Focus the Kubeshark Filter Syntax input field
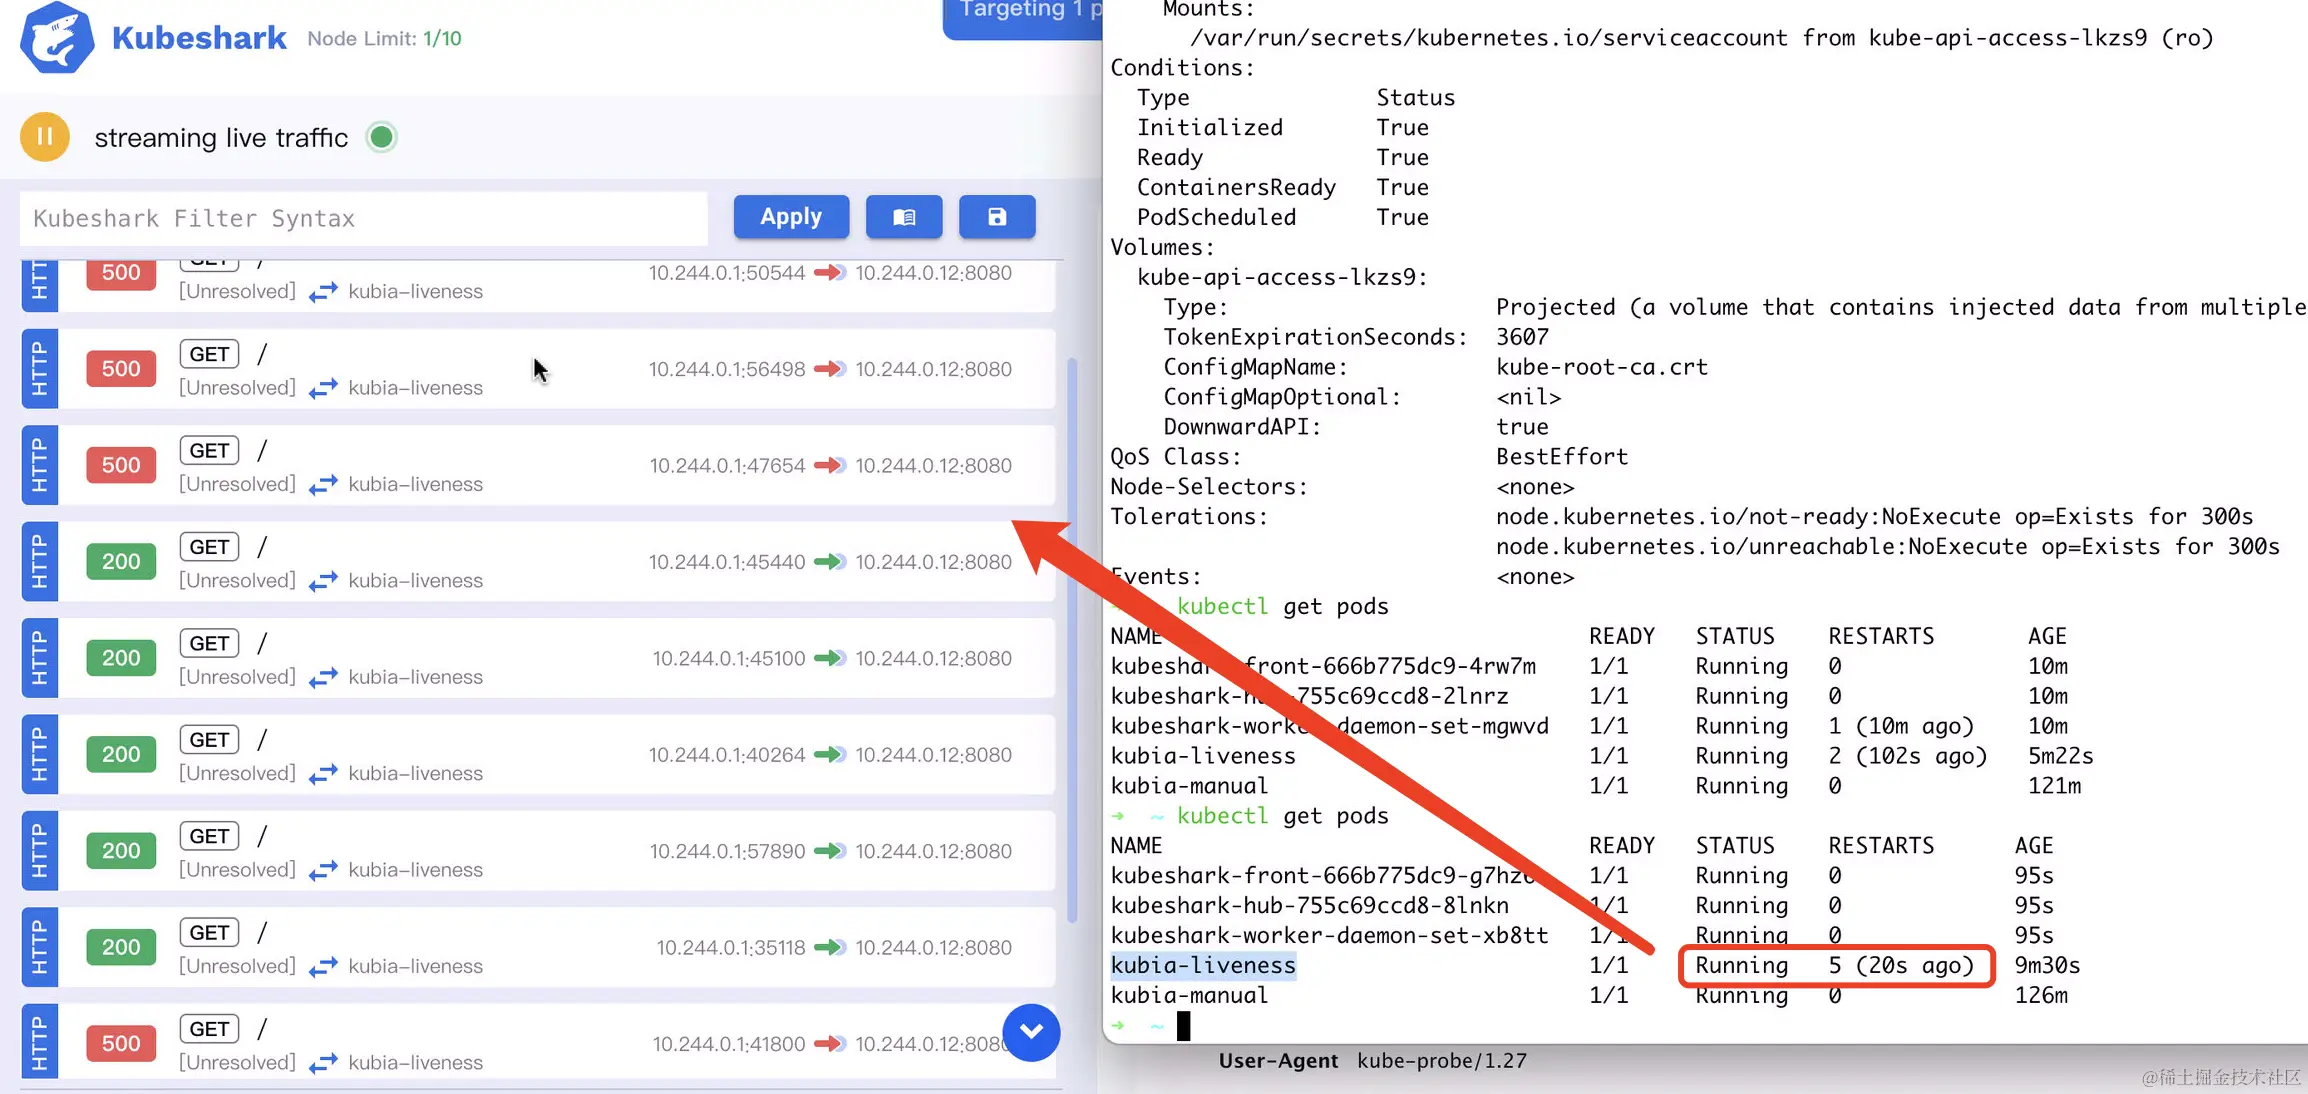 [x=363, y=218]
